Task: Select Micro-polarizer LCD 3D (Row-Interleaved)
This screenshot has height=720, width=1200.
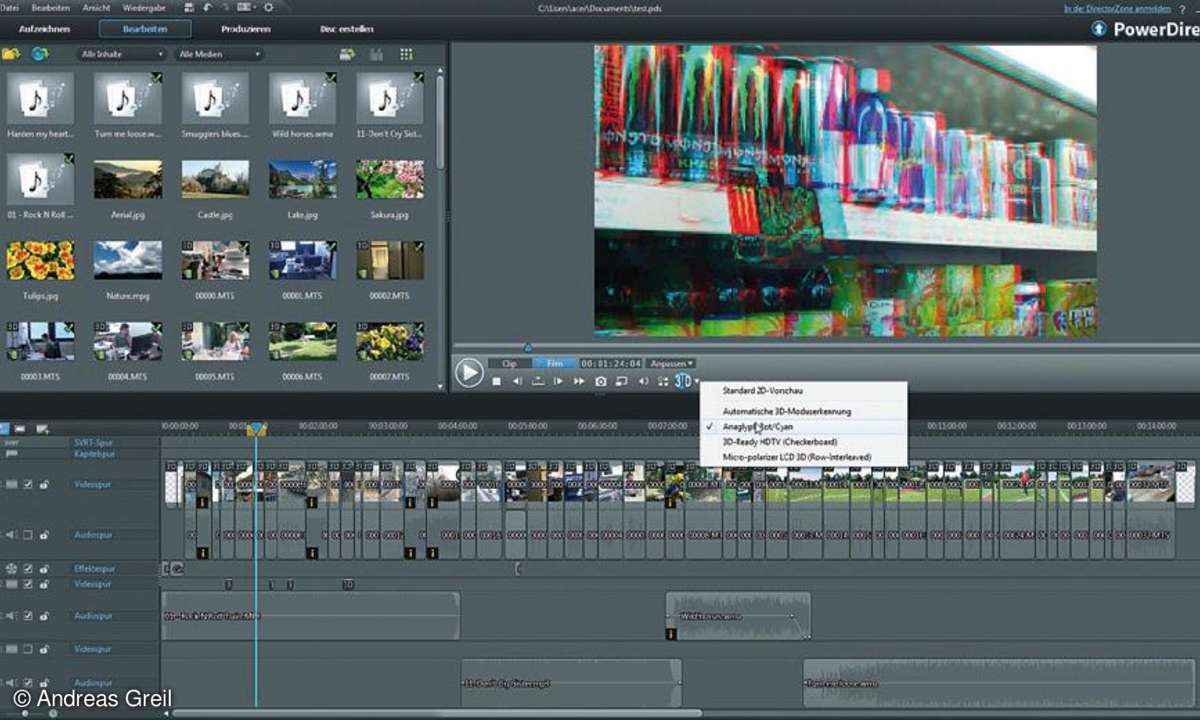Action: point(803,457)
